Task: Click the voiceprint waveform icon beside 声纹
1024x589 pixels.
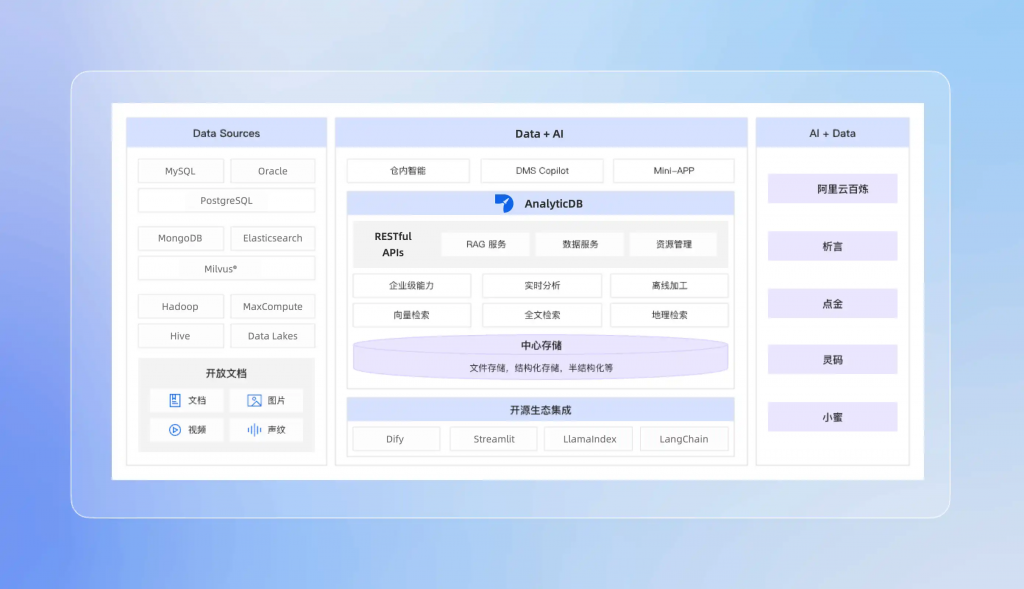Action: 254,429
